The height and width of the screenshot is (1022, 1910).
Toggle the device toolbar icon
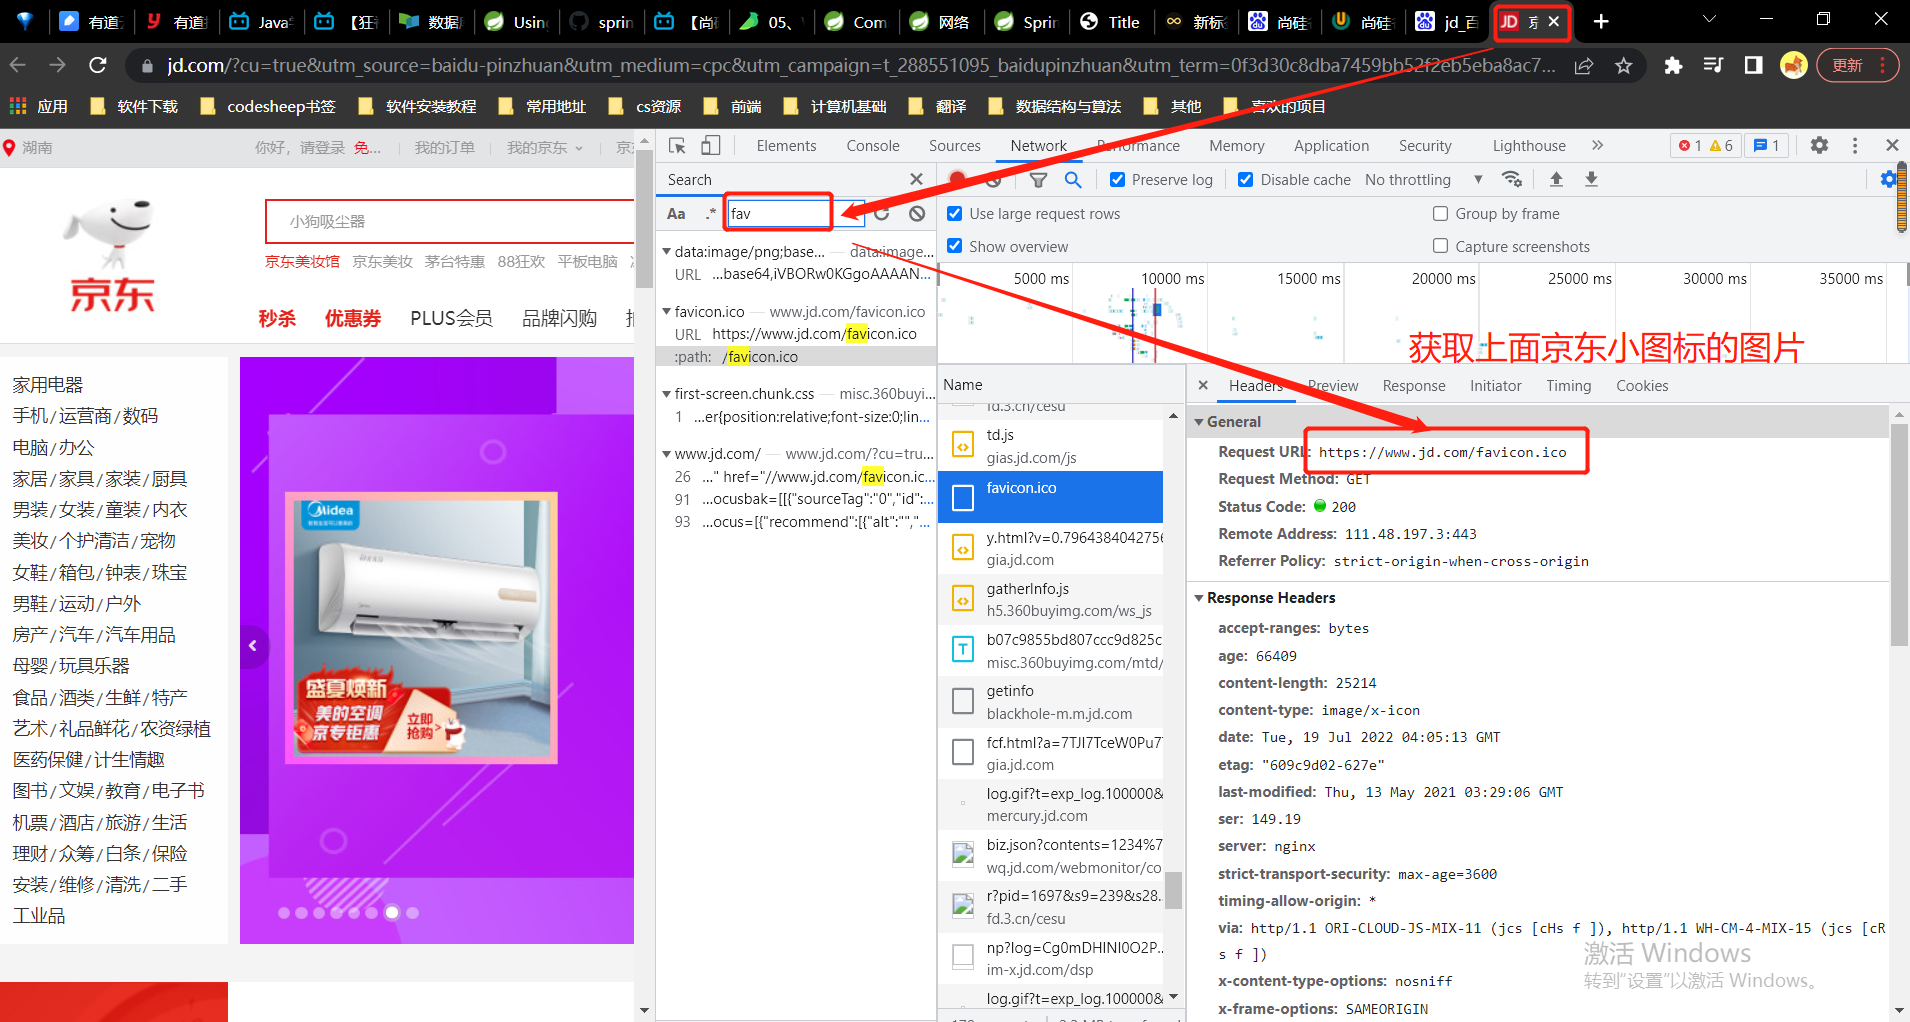pyautogui.click(x=711, y=146)
